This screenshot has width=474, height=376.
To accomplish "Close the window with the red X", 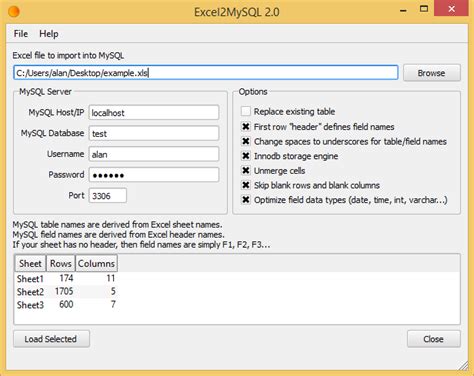I will pos(451,8).
